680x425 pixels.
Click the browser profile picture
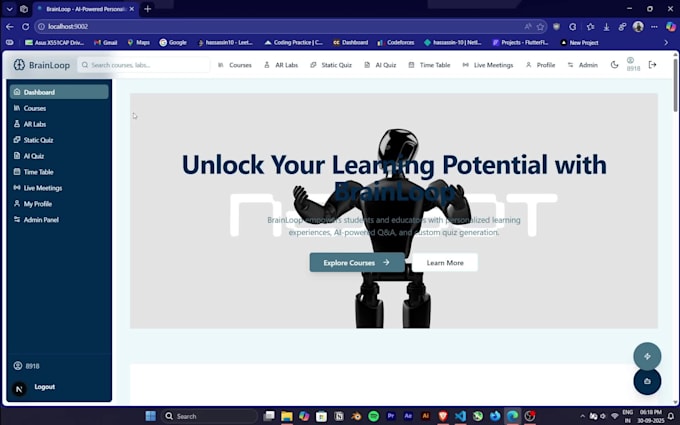(x=638, y=26)
